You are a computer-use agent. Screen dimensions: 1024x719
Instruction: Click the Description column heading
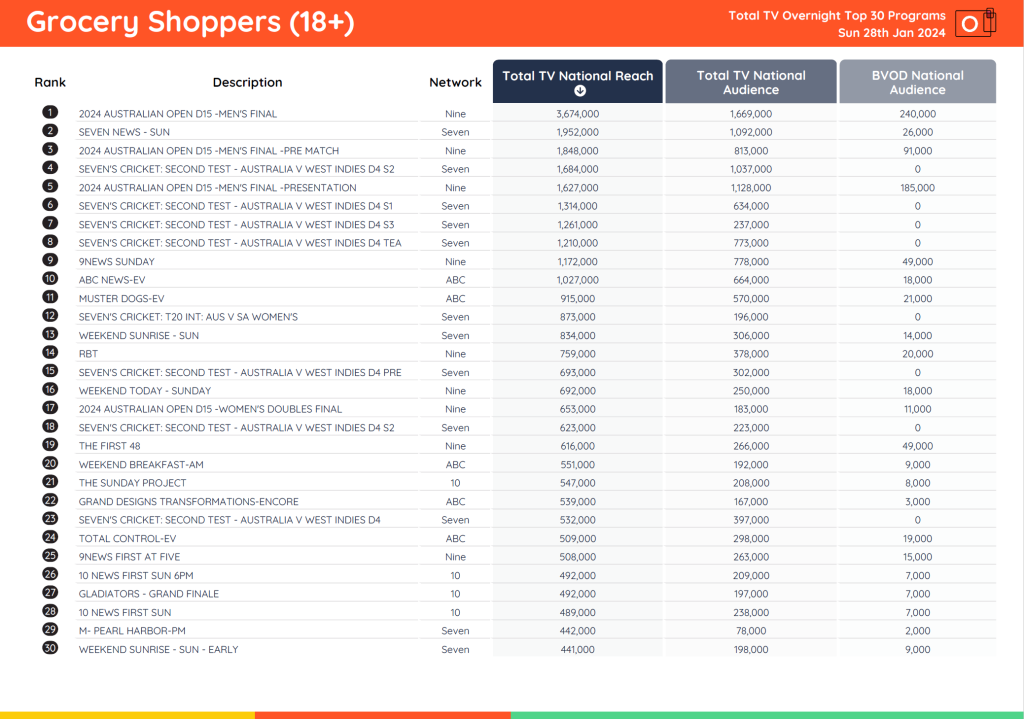(247, 82)
